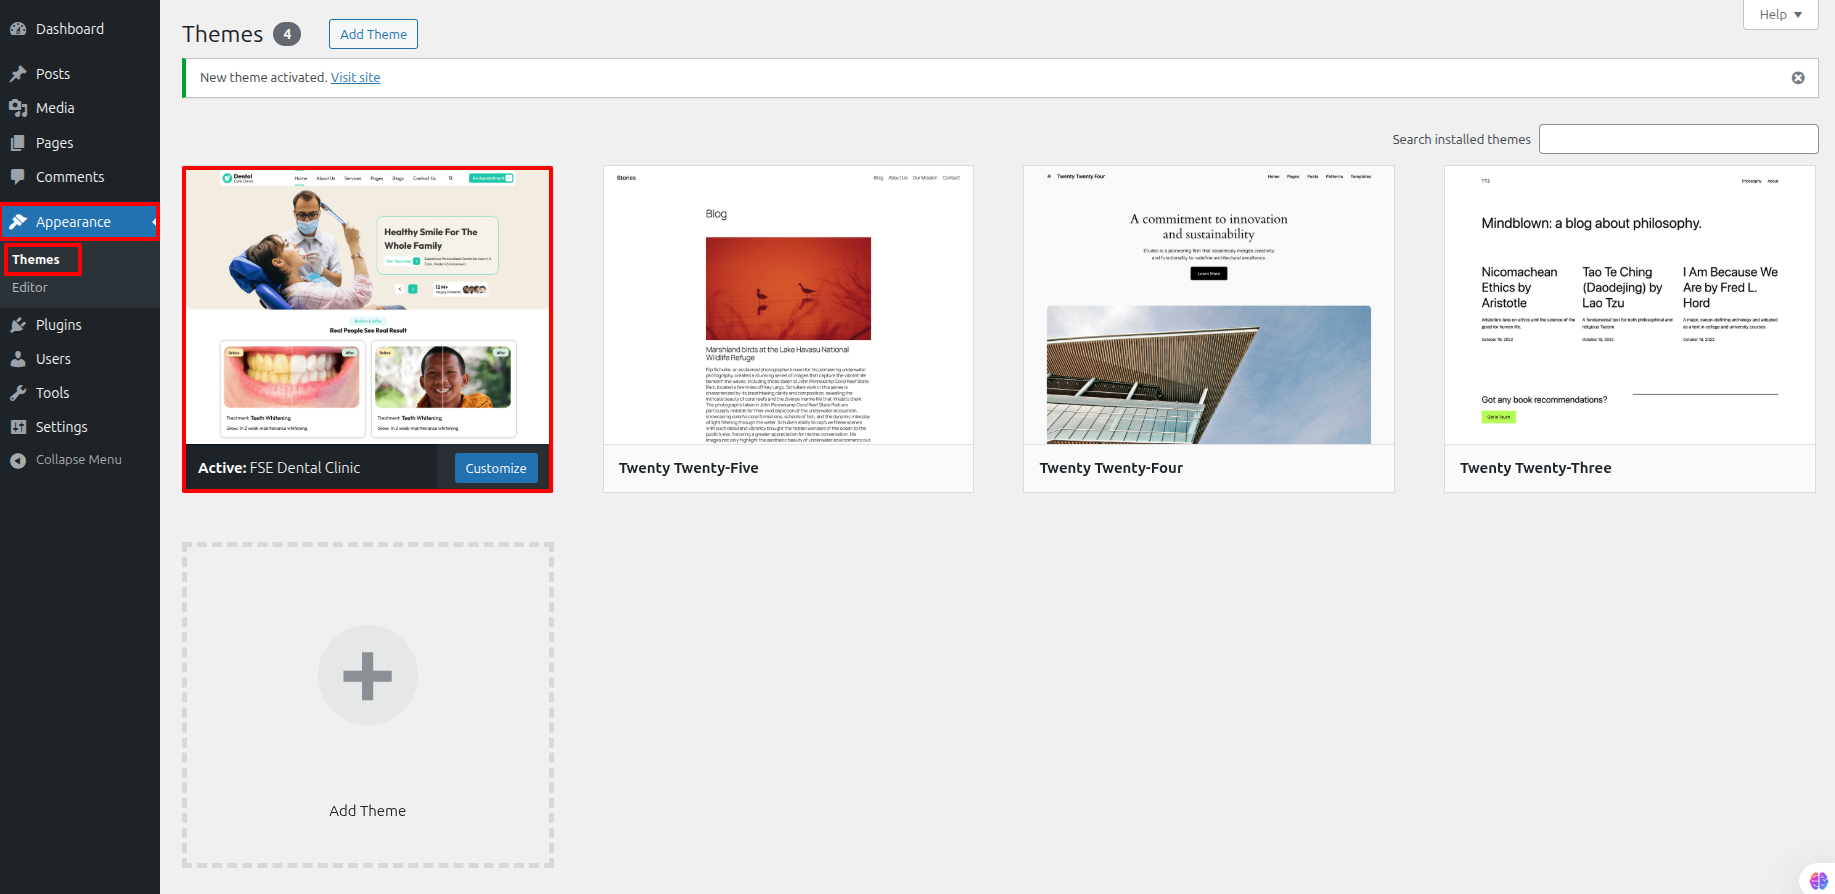Customize the FSE Dental Clinic theme
The image size is (1835, 894).
point(495,468)
